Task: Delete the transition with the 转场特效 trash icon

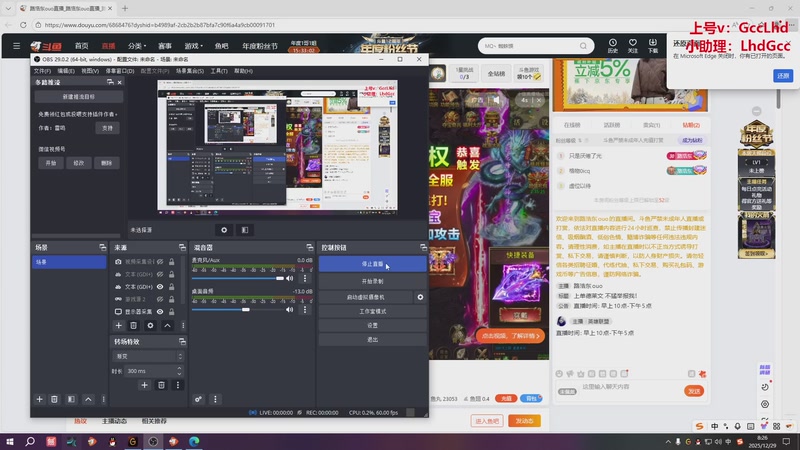Action: [161, 385]
